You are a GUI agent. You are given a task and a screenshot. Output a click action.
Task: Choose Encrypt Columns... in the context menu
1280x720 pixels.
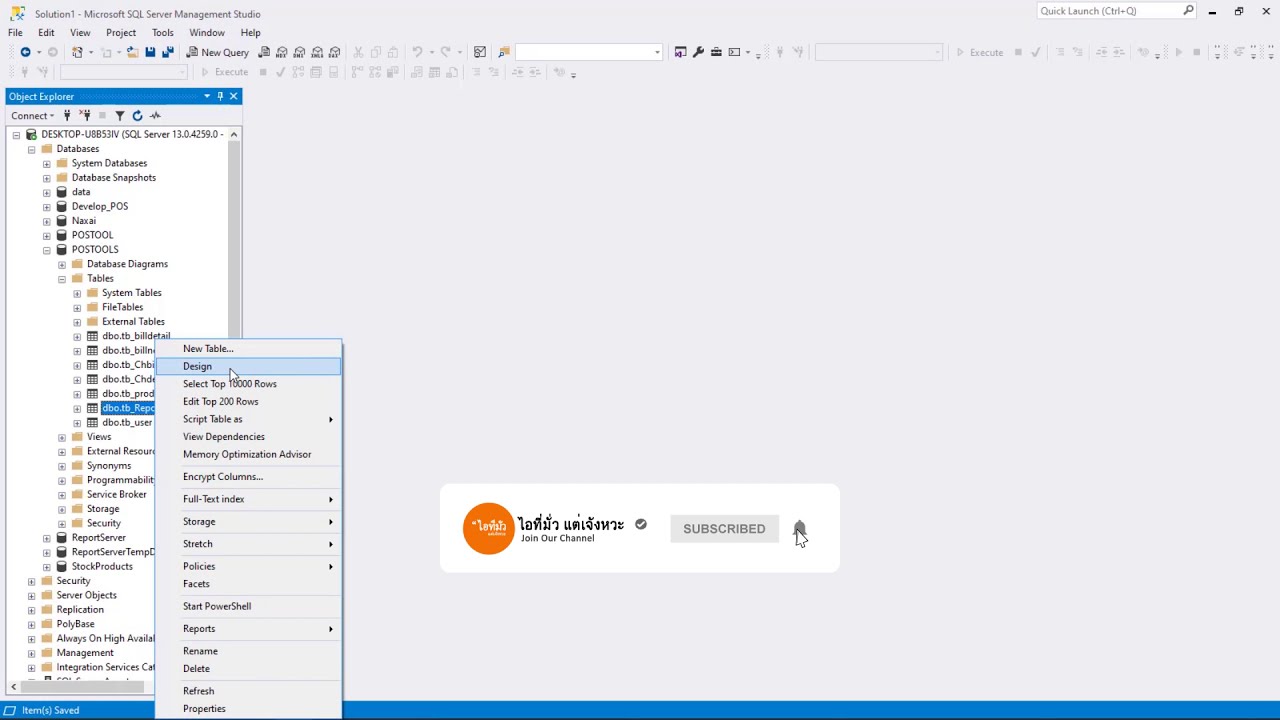tap(248, 477)
